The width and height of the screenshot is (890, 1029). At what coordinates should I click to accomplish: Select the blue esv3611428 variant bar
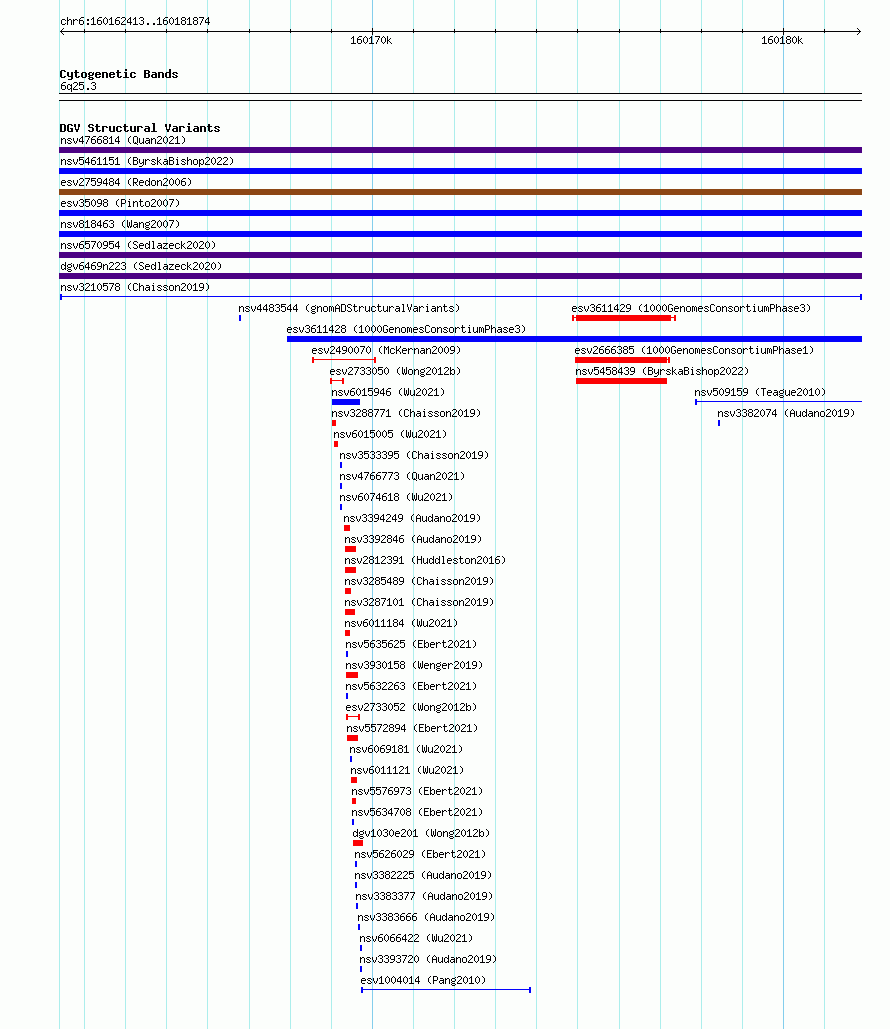(x=574, y=339)
